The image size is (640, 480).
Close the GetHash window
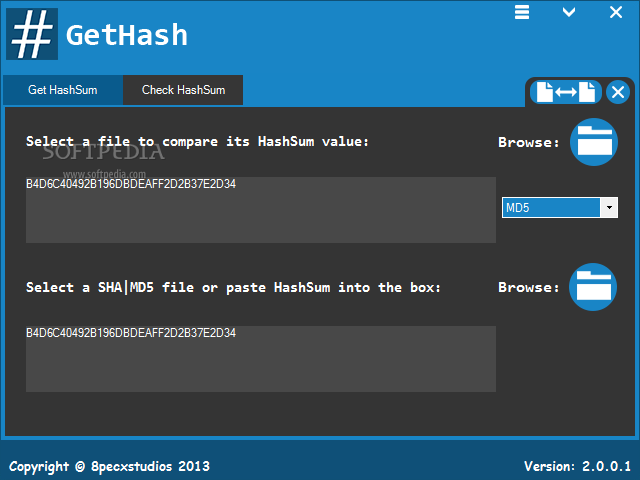tap(616, 12)
